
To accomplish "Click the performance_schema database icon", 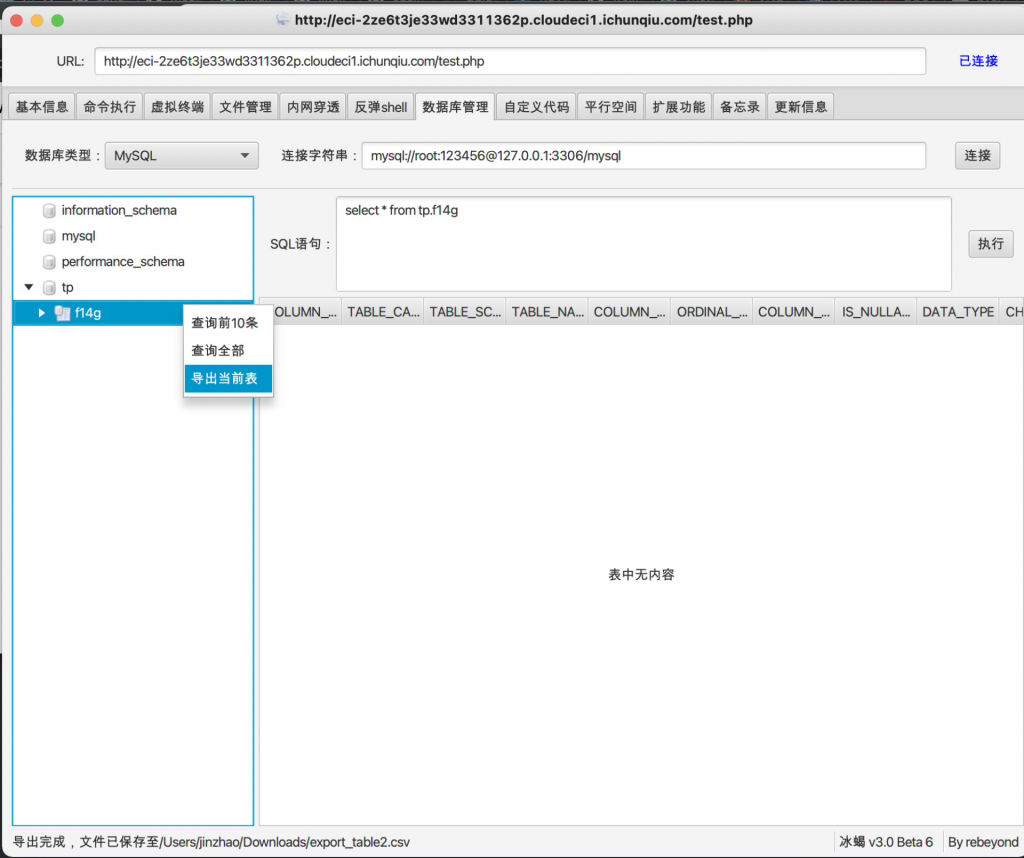I will pyautogui.click(x=48, y=261).
